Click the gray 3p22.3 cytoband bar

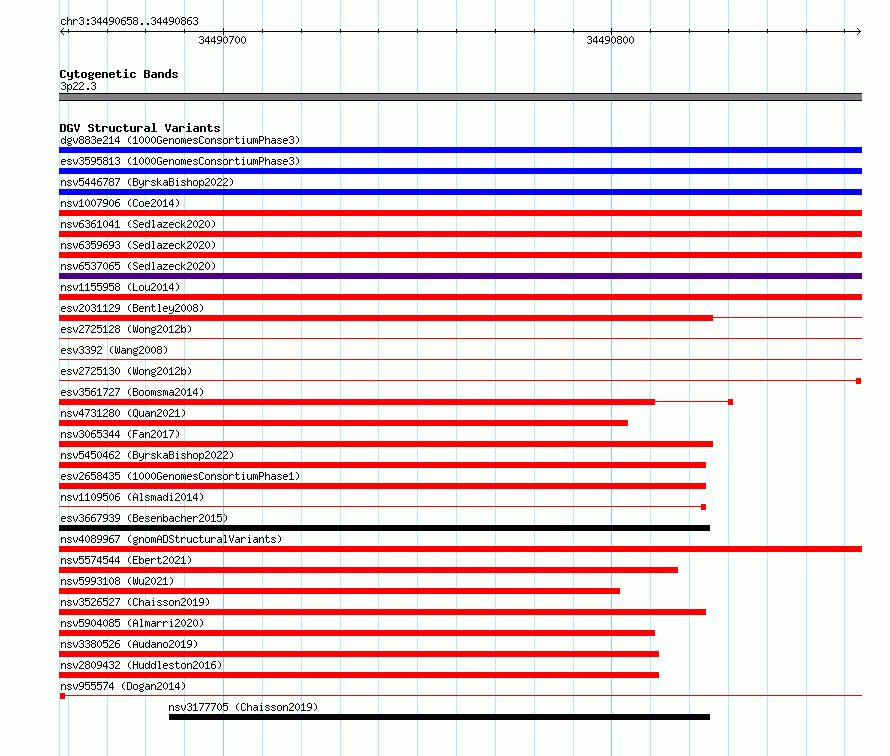click(x=460, y=97)
